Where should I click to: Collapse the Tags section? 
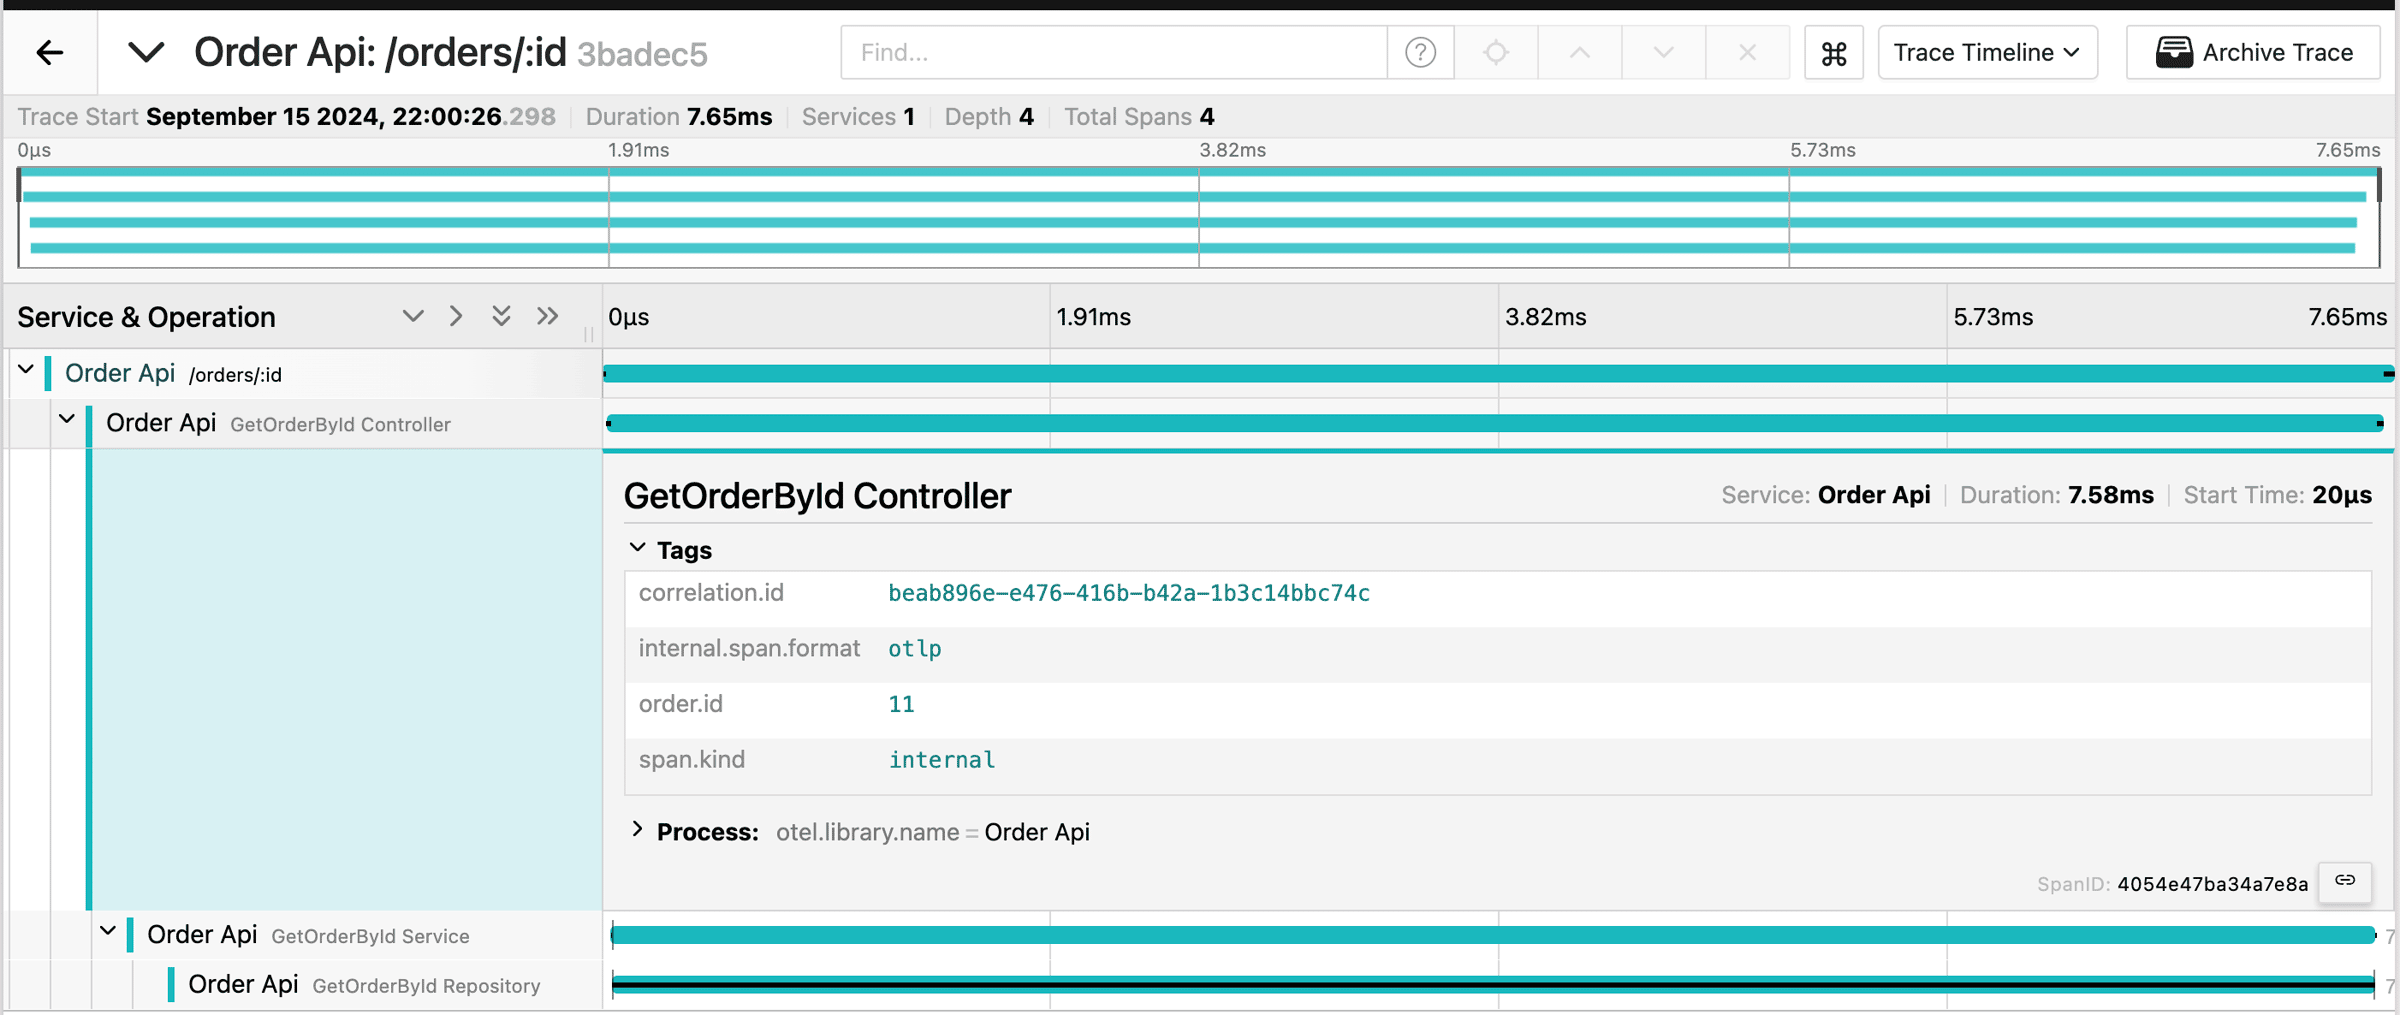coord(638,549)
